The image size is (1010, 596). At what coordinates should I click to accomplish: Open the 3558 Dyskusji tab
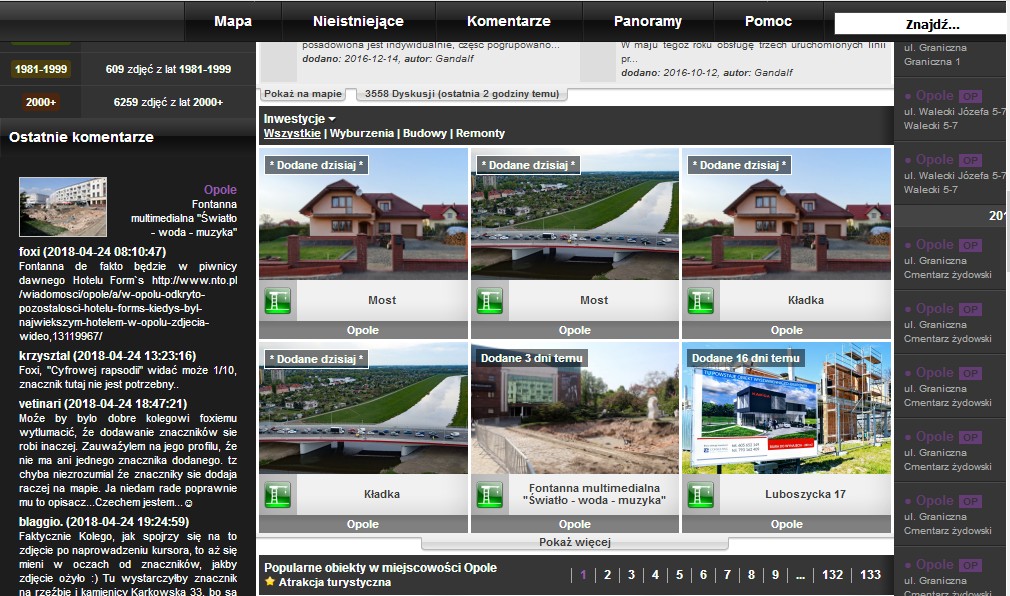(462, 94)
